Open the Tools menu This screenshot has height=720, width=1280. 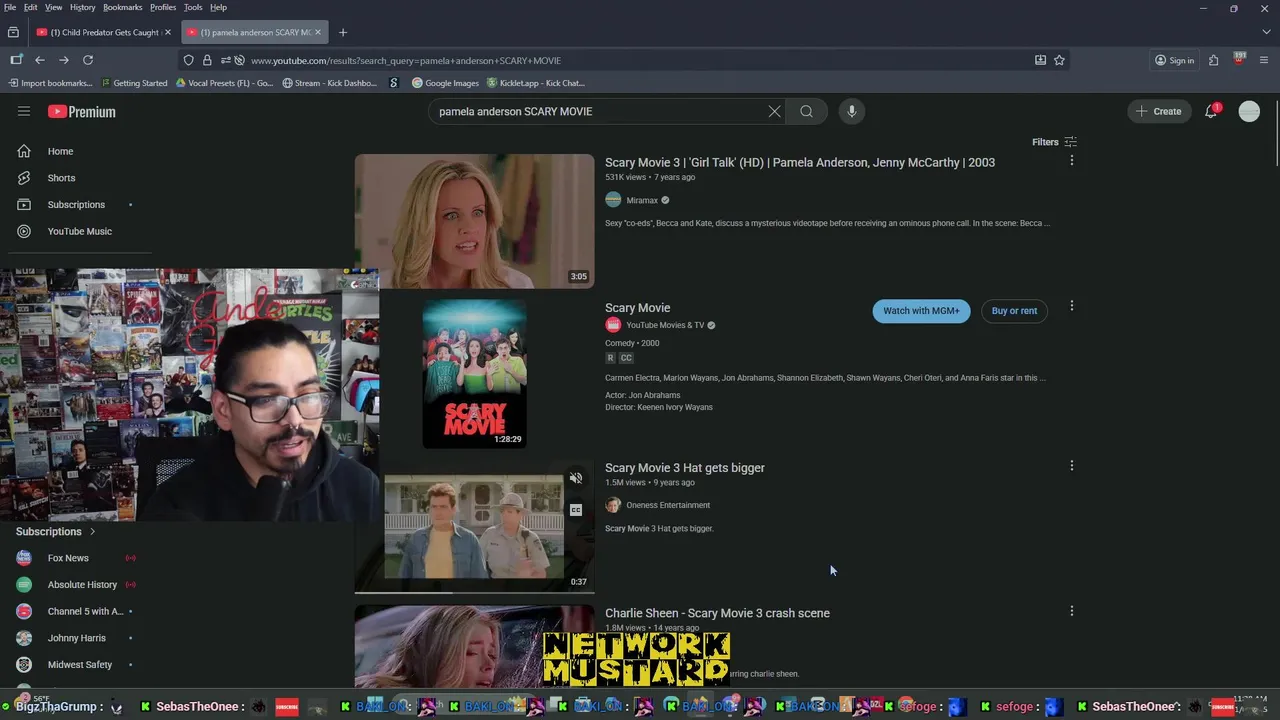[x=193, y=7]
